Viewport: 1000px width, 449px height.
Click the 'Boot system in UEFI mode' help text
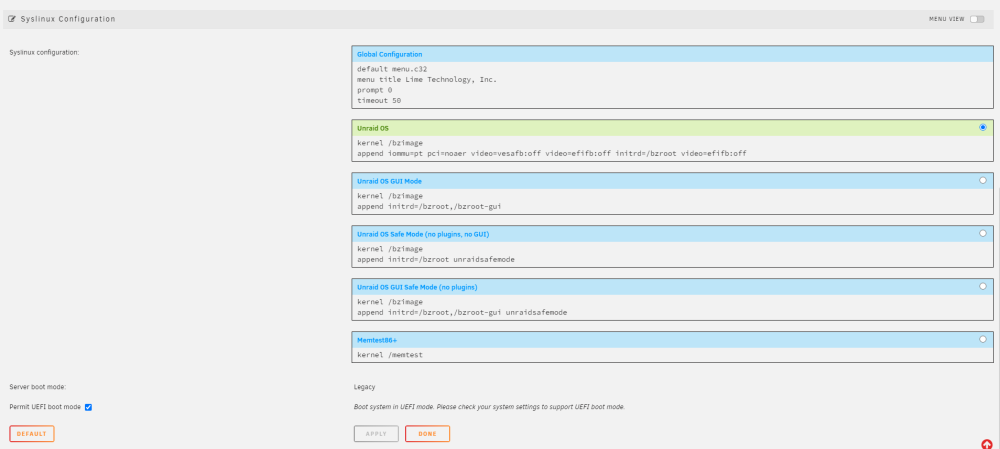pos(489,407)
